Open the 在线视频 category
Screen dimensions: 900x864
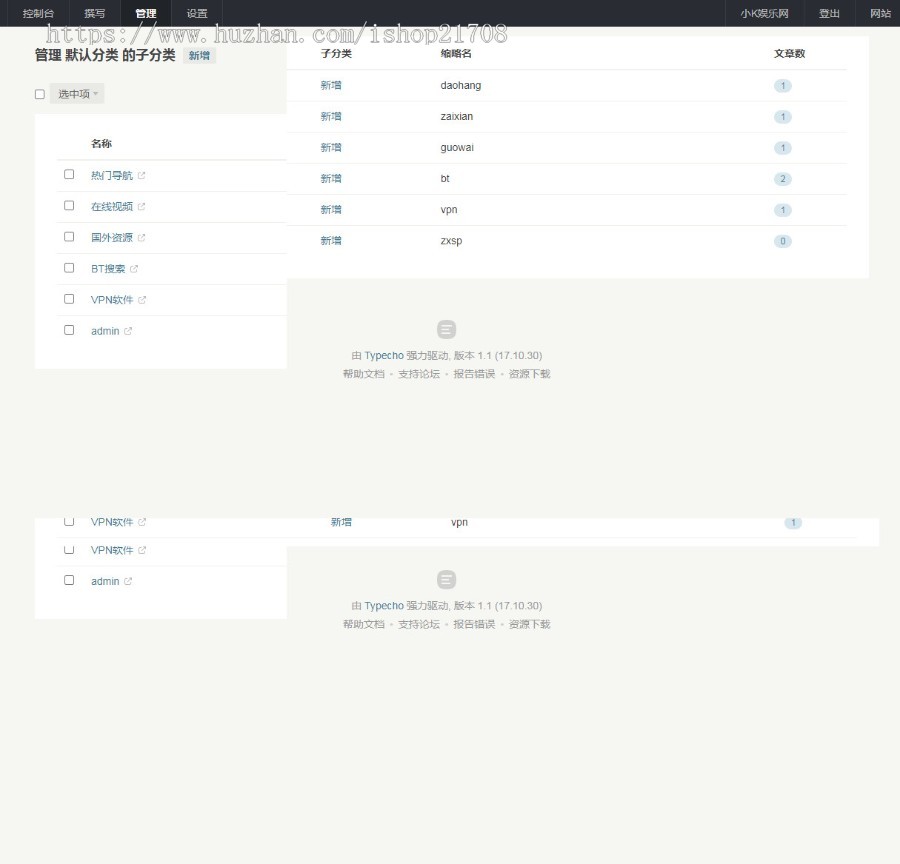click(112, 207)
